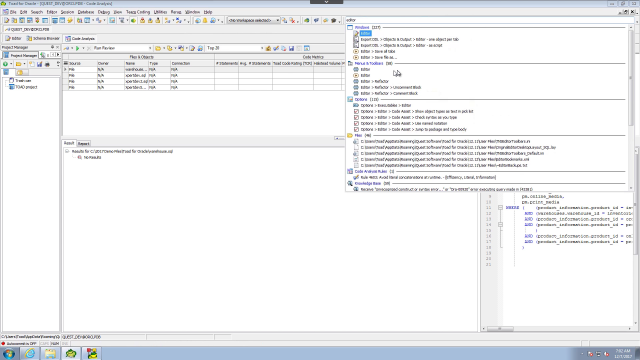Open the Database menu
Screen dimensions: 640x360
86,12
